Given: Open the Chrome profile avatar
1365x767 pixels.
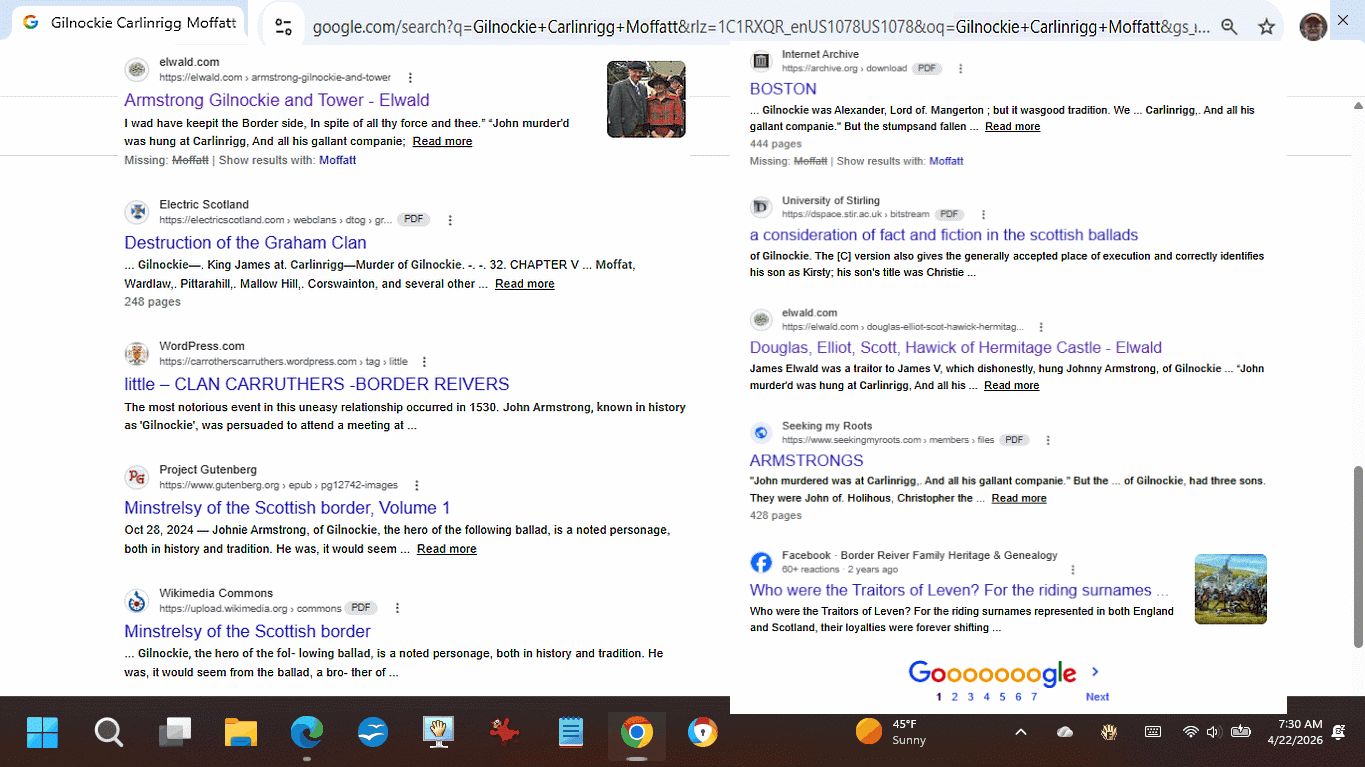Looking at the screenshot, I should point(1313,27).
